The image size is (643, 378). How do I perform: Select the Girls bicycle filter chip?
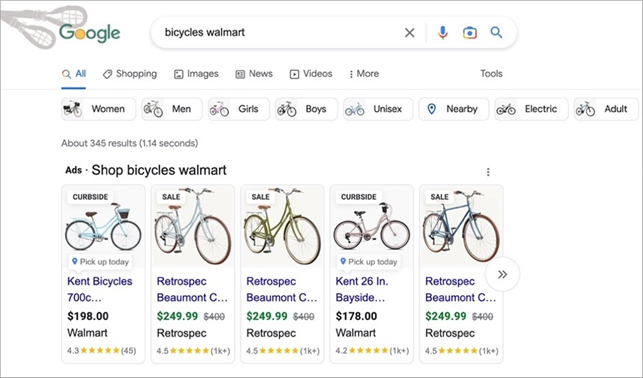pos(239,109)
